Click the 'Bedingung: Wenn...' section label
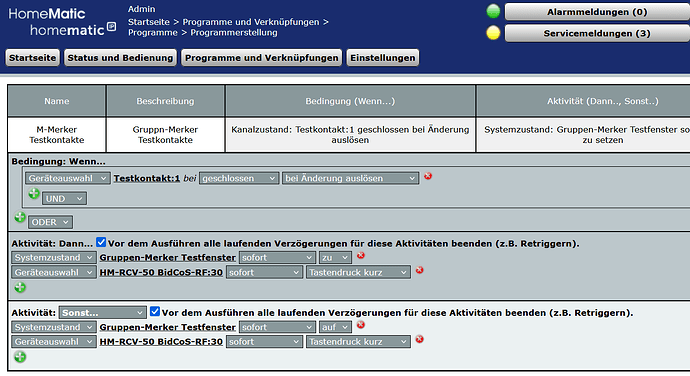The height and width of the screenshot is (376, 690). 59,161
